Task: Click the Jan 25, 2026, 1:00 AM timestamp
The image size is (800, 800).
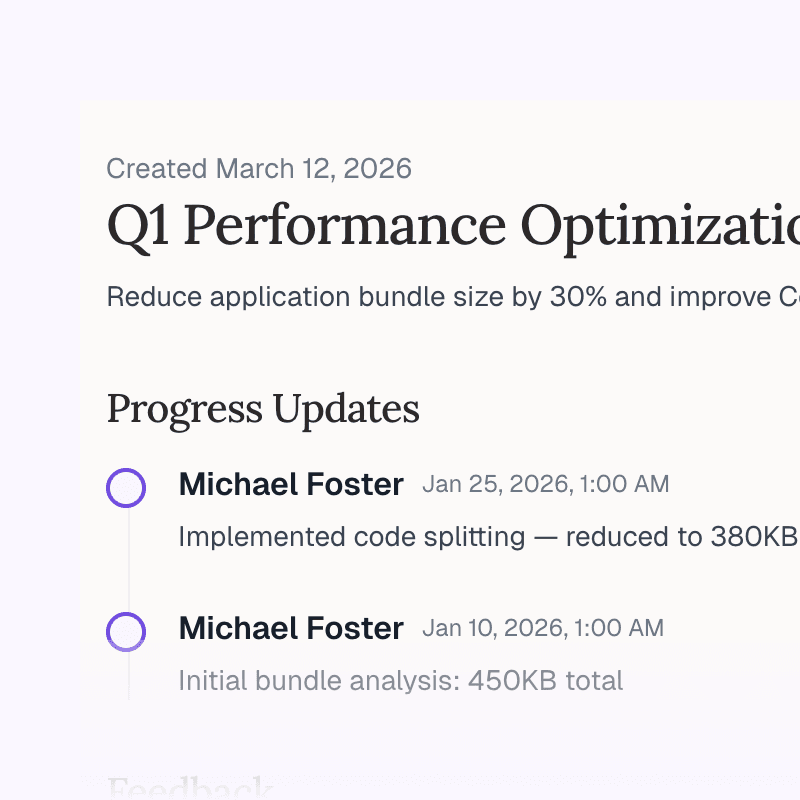Action: pos(546,485)
